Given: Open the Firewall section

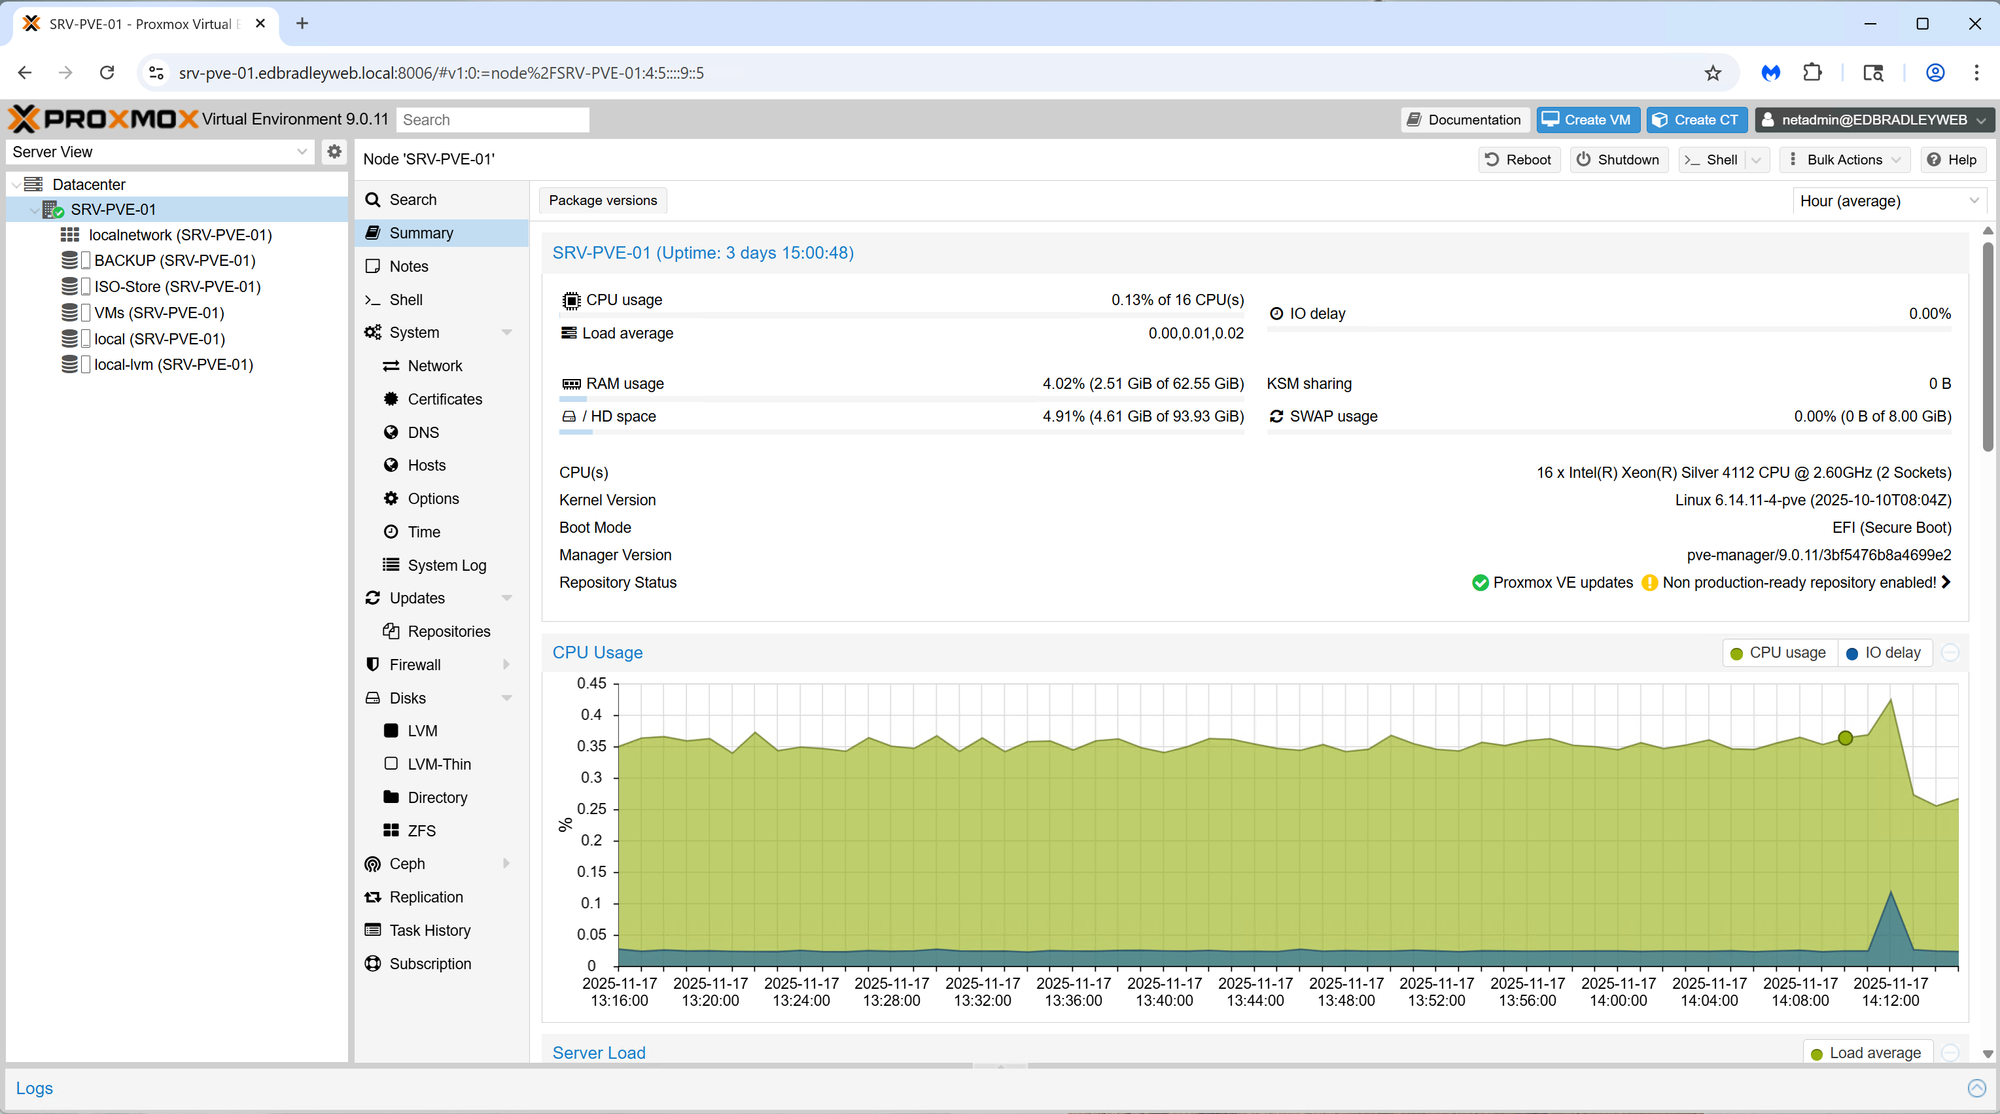Looking at the screenshot, I should tap(414, 665).
